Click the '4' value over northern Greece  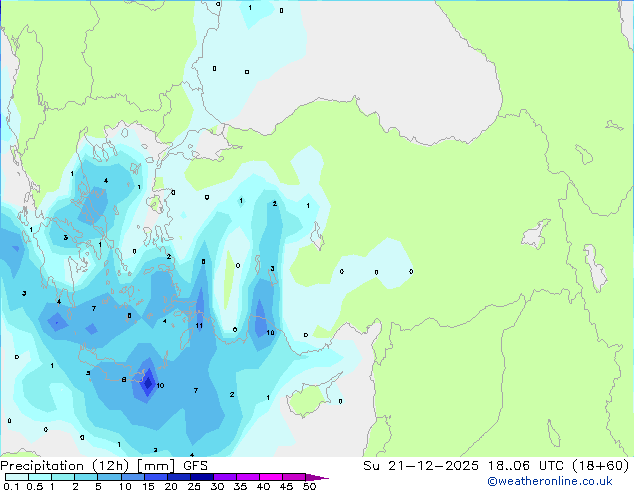click(106, 181)
